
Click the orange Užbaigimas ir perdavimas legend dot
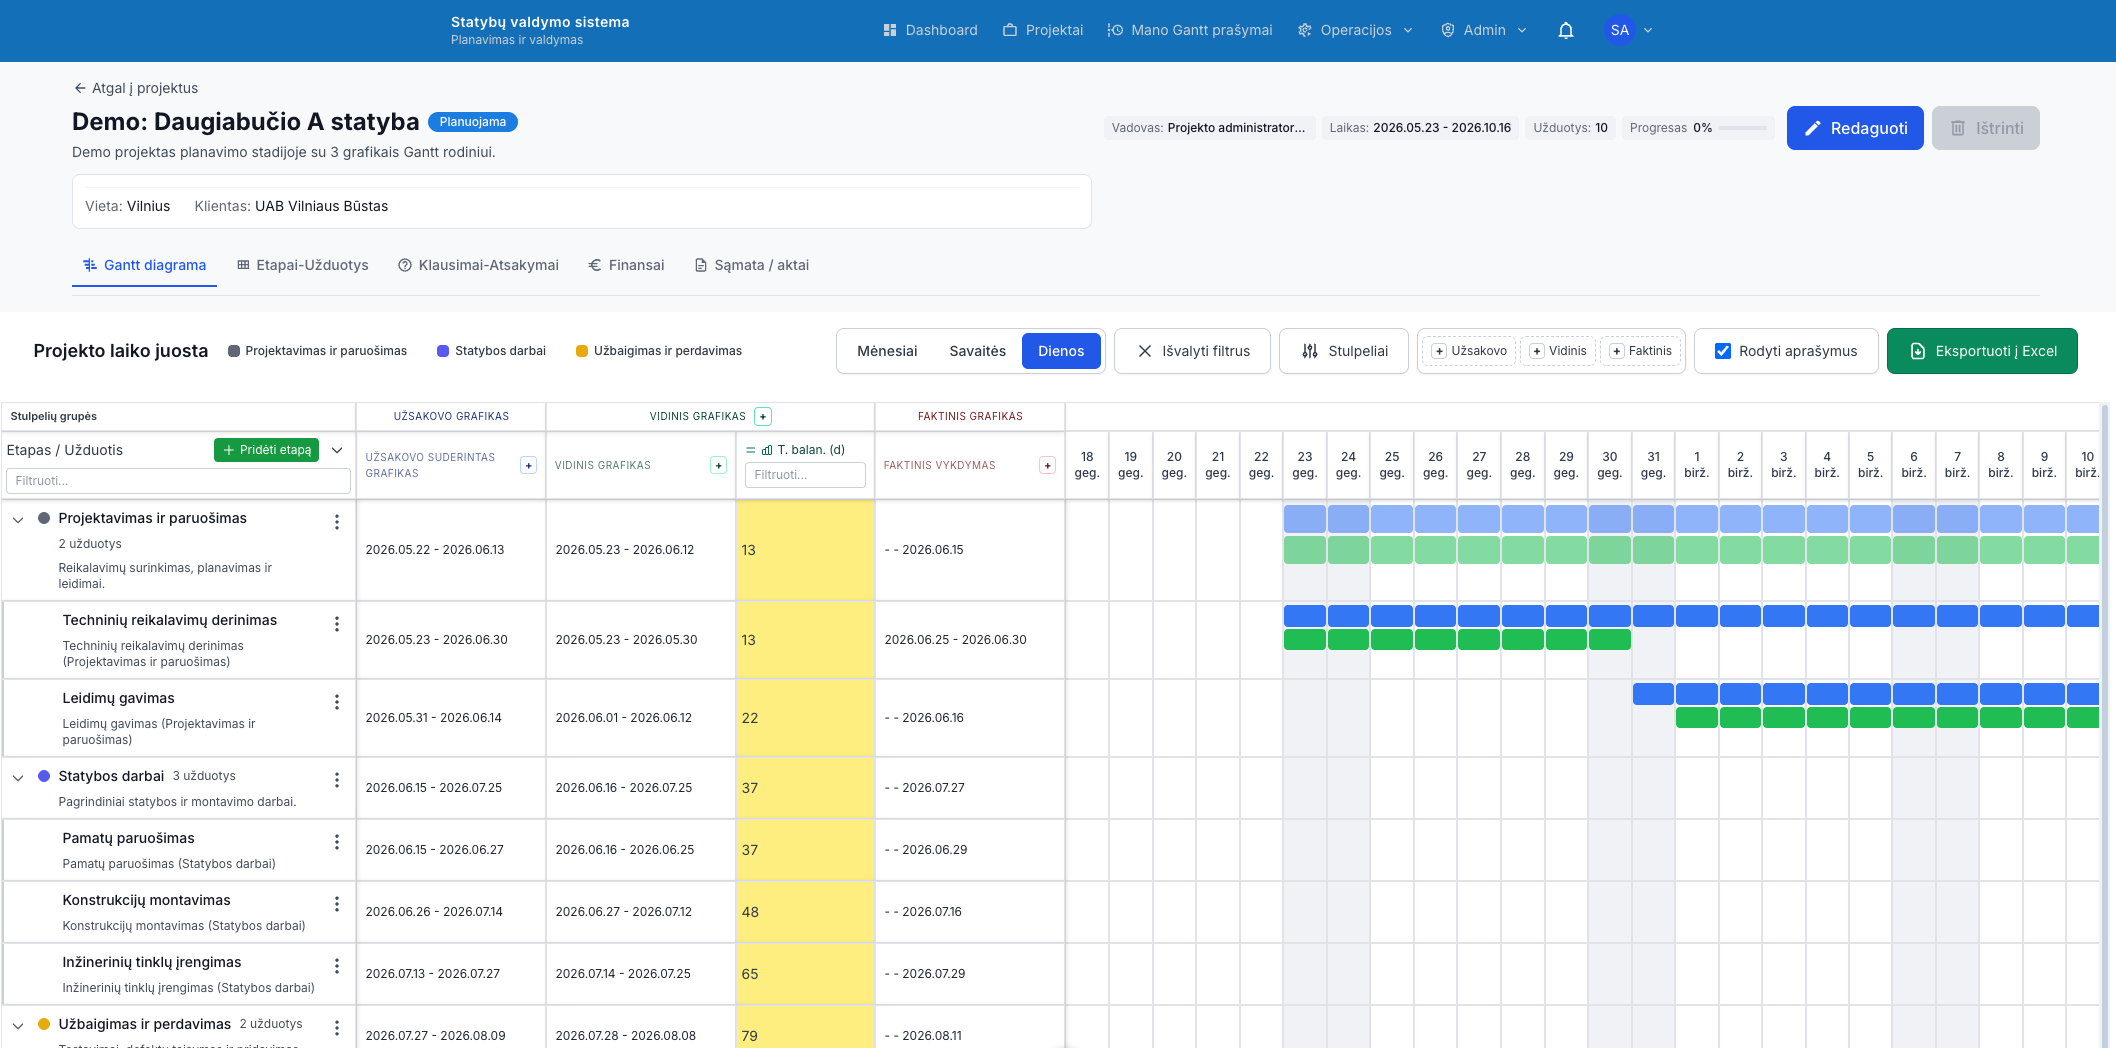582,351
